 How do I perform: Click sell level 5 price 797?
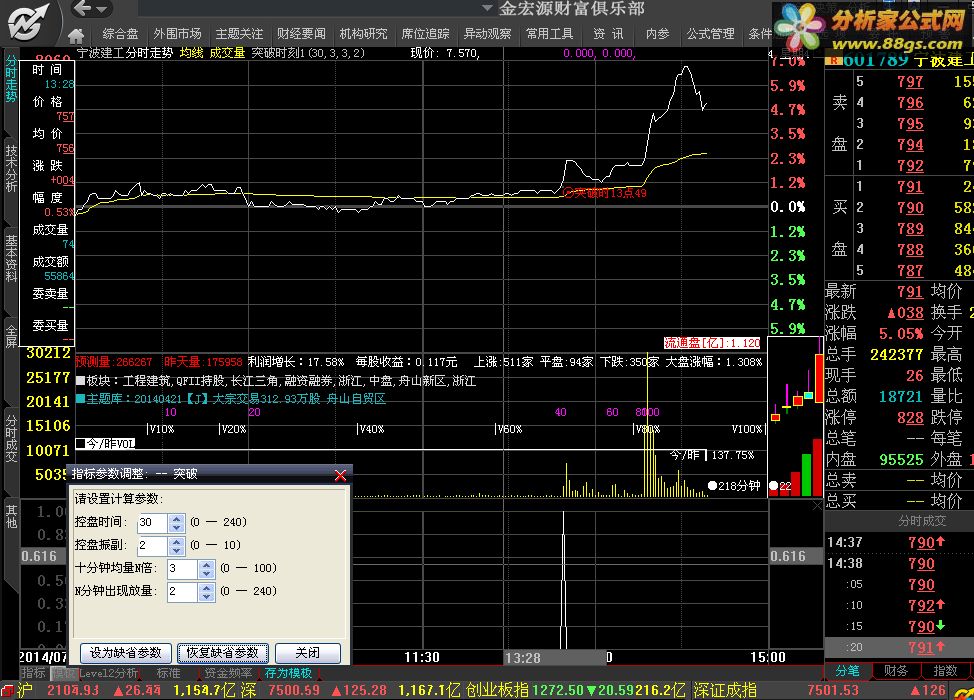tap(910, 81)
